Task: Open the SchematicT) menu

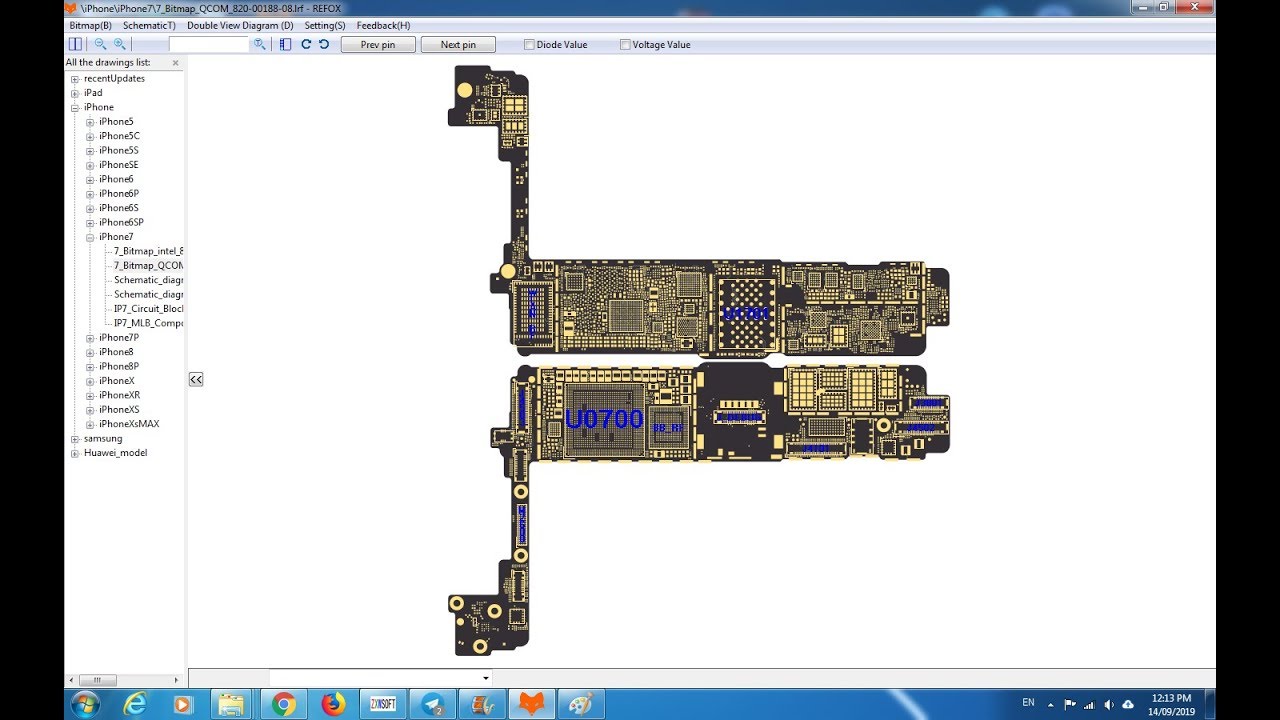Action: 149,25
